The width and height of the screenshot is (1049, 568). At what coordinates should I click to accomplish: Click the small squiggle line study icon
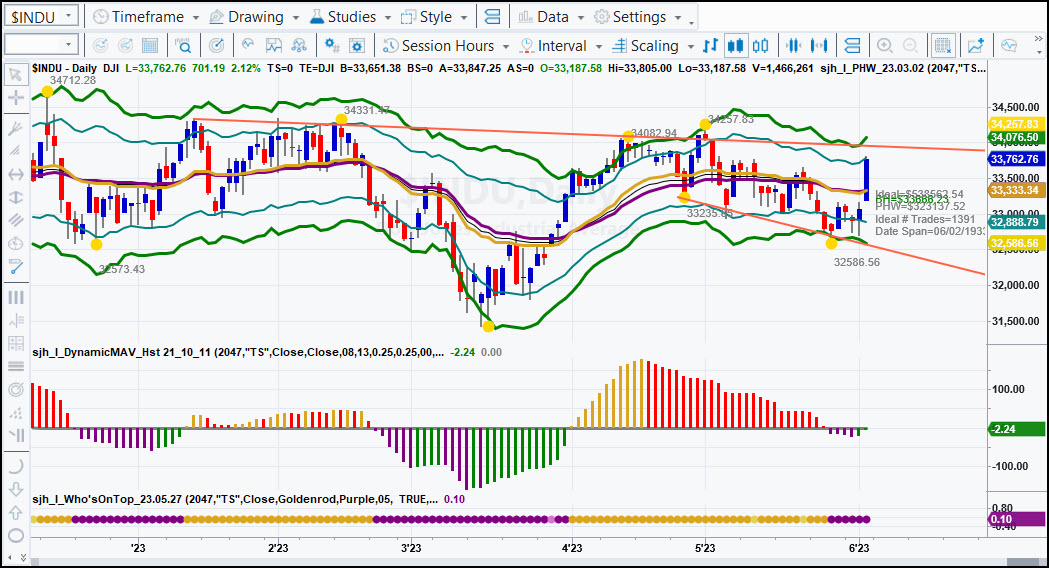(x=248, y=45)
